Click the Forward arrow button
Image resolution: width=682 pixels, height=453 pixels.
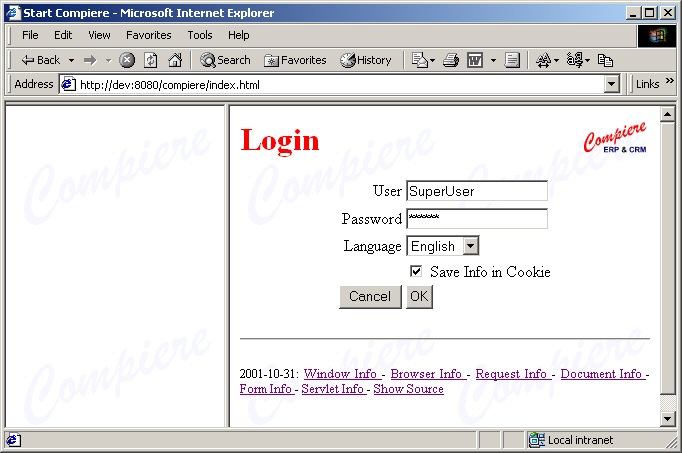click(x=90, y=60)
